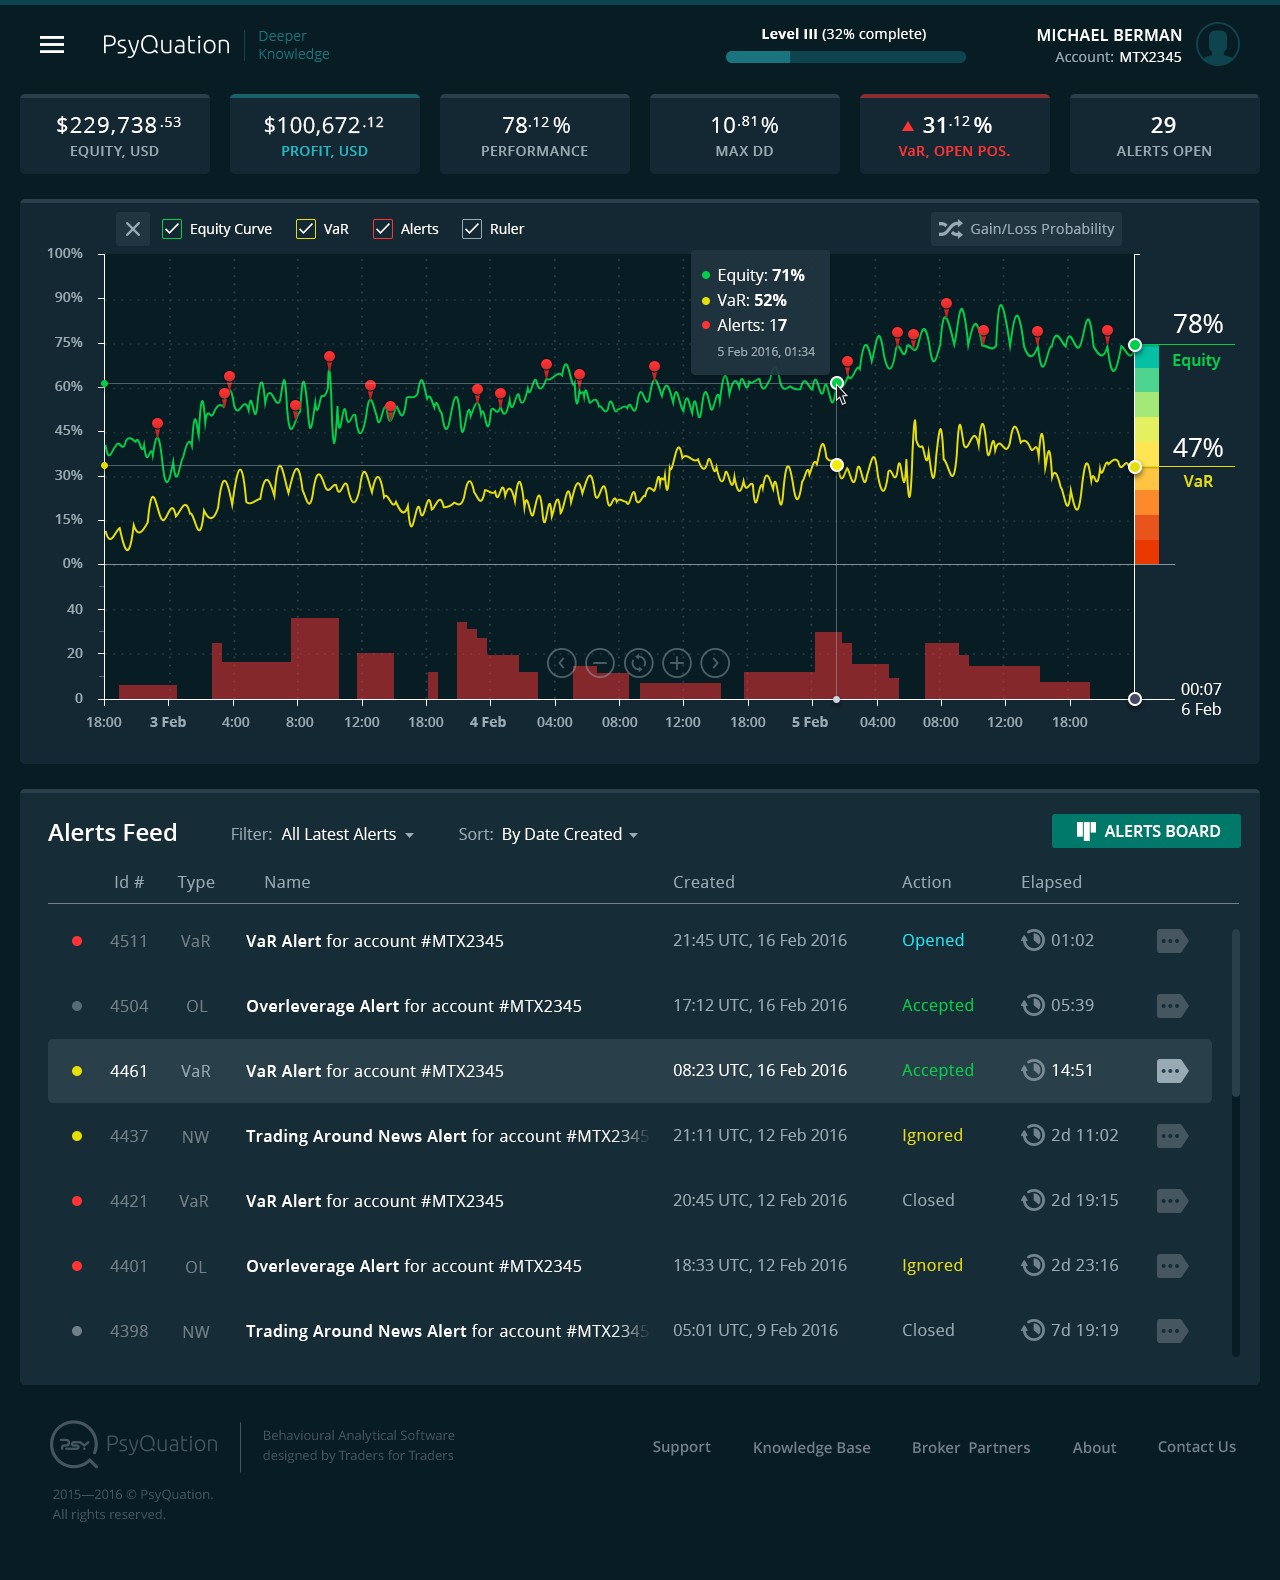Click the chart zoom in plus icon
The height and width of the screenshot is (1580, 1280).
pos(677,663)
